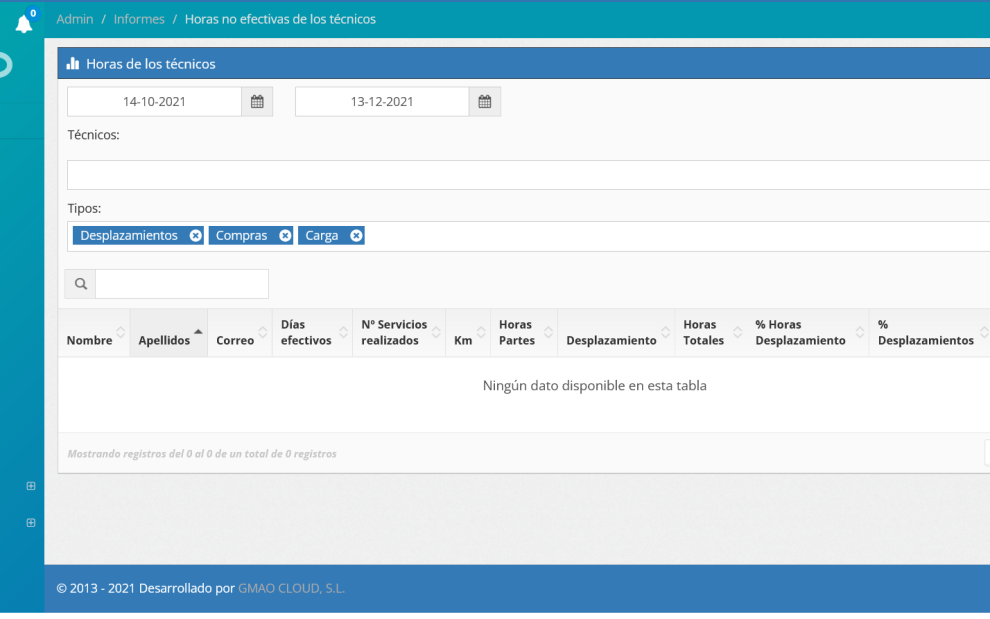Open the Horas no efectivas breadcrumb link
Viewport: 990px width, 619px height.
(x=280, y=18)
